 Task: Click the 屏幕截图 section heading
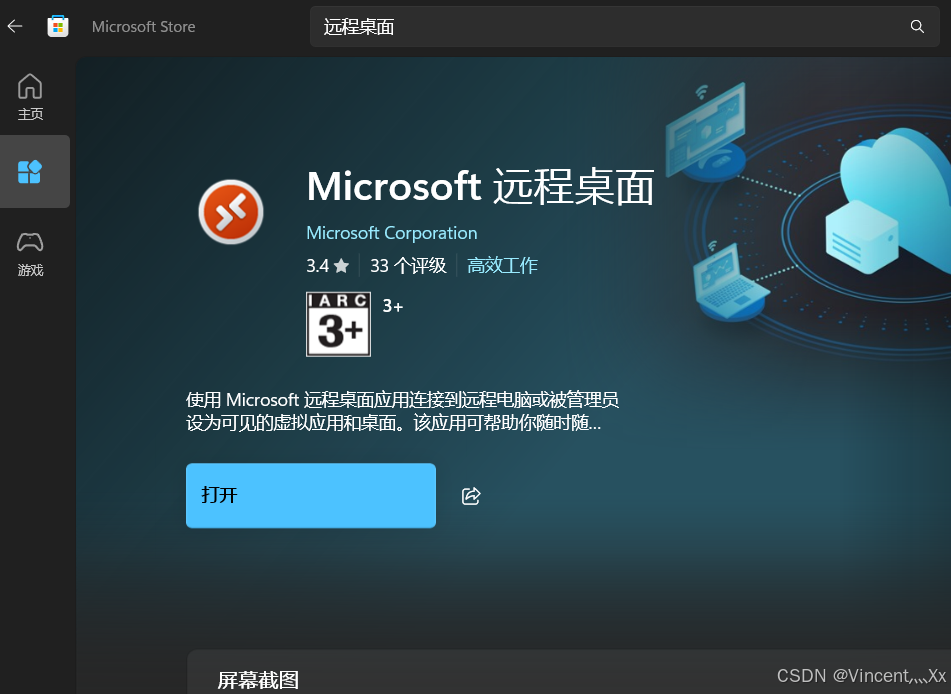coord(258,680)
